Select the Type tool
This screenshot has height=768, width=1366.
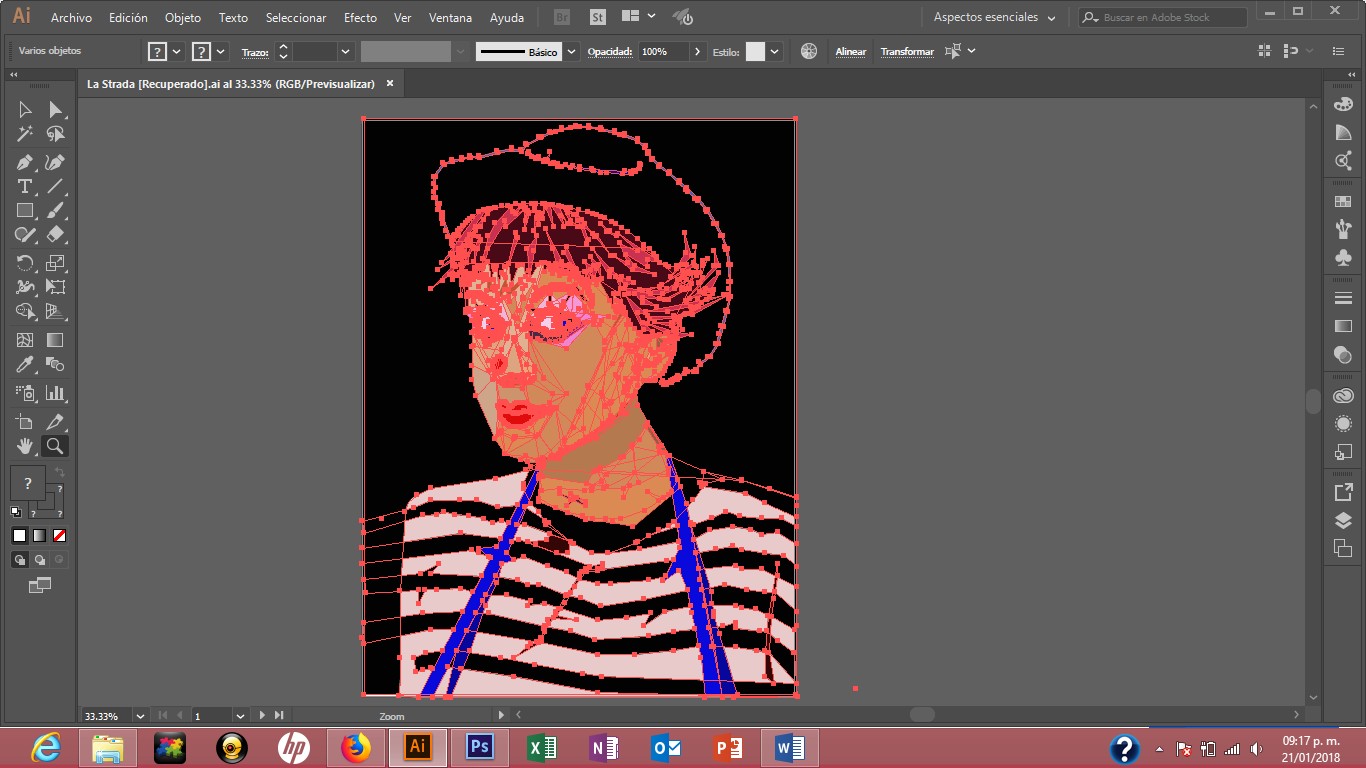click(25, 187)
